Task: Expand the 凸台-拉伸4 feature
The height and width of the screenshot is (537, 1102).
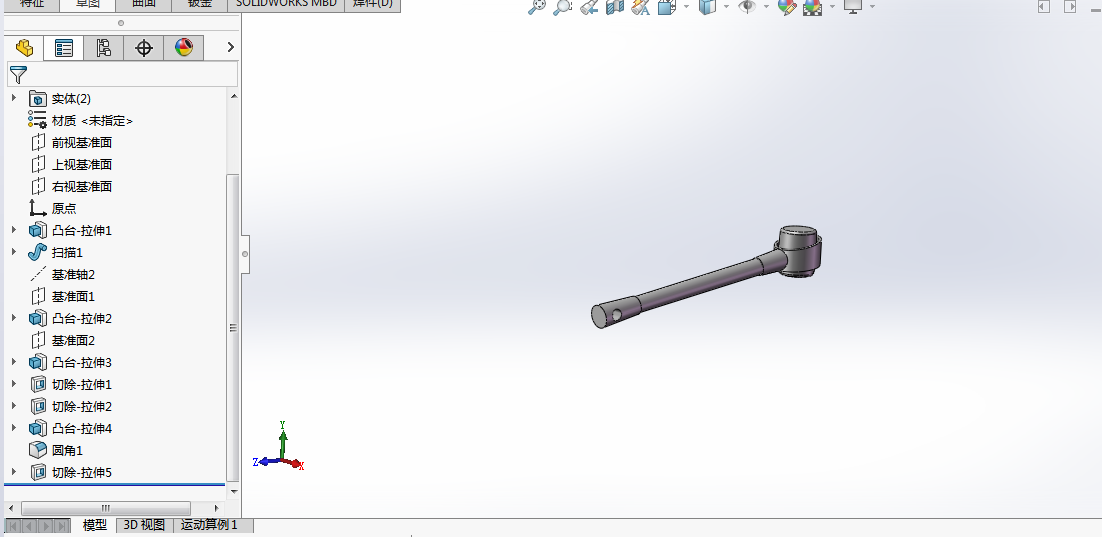Action: point(14,428)
